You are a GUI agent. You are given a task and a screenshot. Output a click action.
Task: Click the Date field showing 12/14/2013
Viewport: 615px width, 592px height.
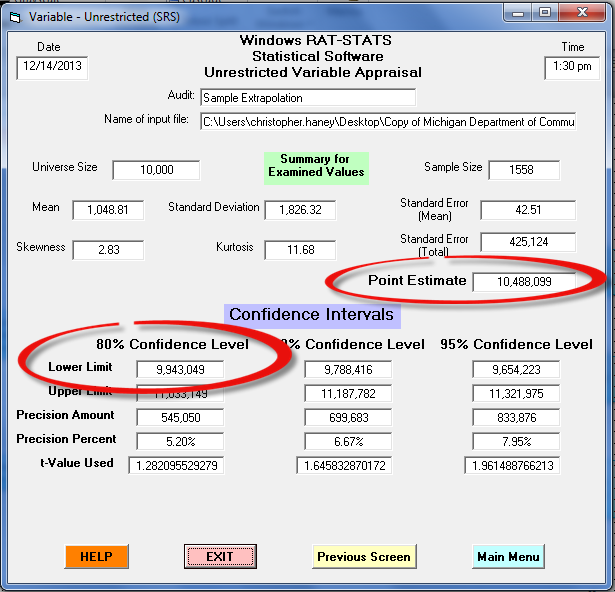point(49,68)
